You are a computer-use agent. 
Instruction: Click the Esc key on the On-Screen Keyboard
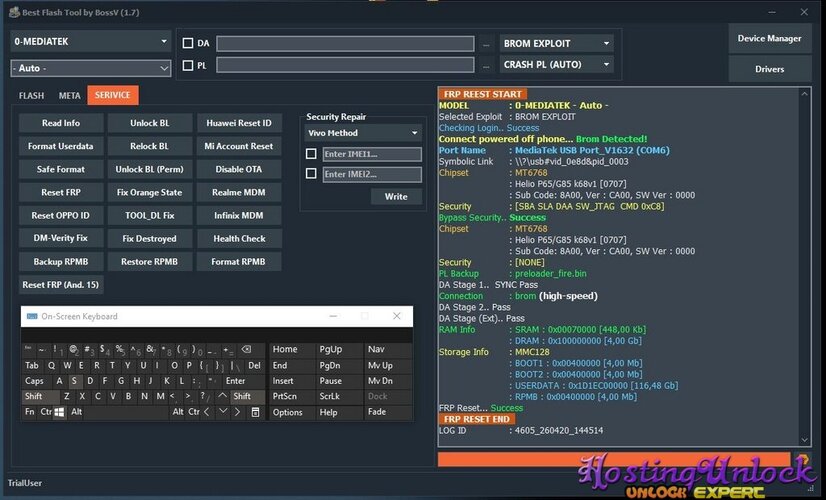pyautogui.click(x=28, y=349)
